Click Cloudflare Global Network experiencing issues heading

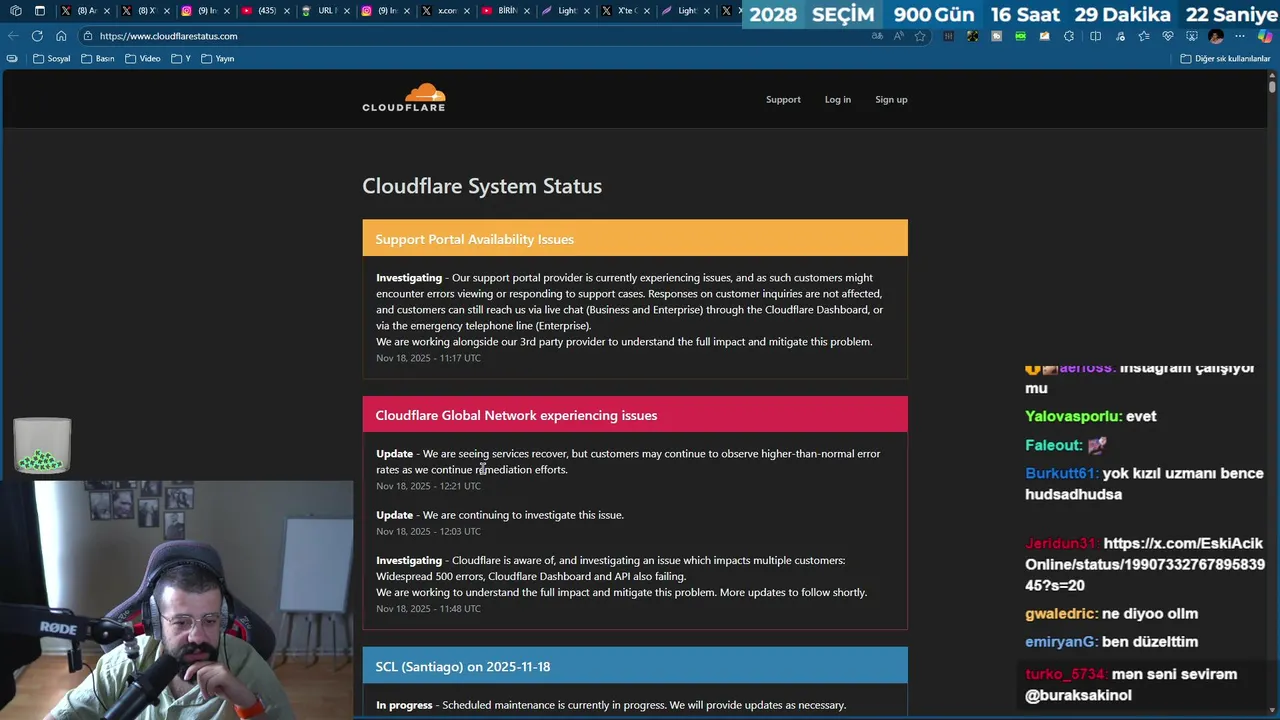pyautogui.click(x=516, y=415)
